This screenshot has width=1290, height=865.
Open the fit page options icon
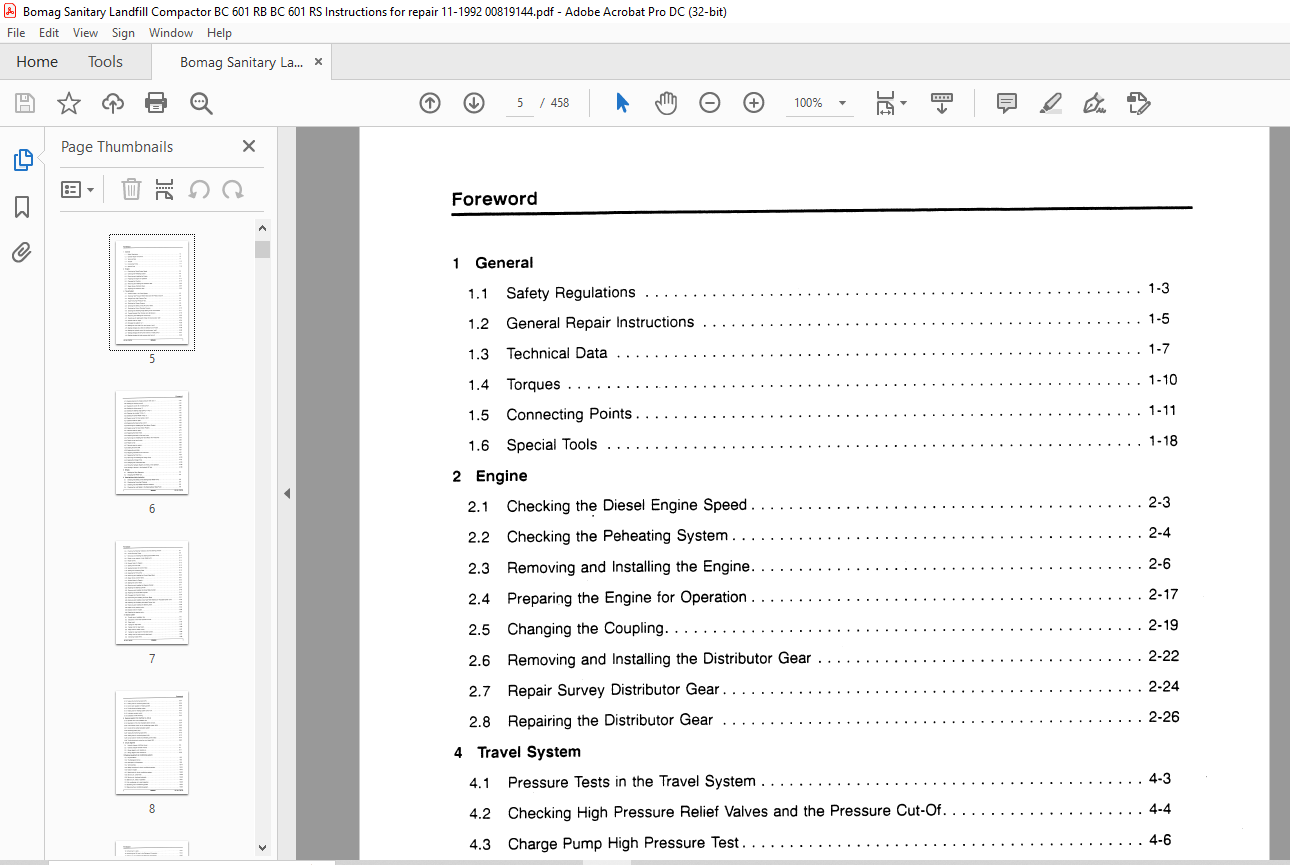(890, 103)
